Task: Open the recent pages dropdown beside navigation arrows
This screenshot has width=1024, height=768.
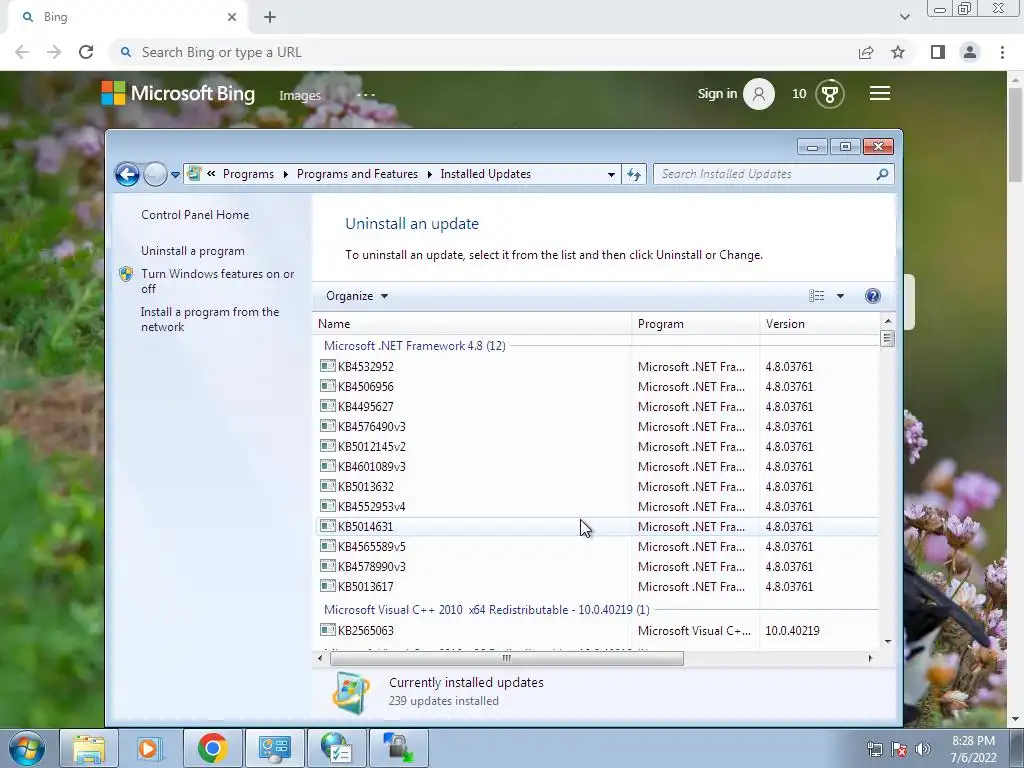Action: click(175, 175)
